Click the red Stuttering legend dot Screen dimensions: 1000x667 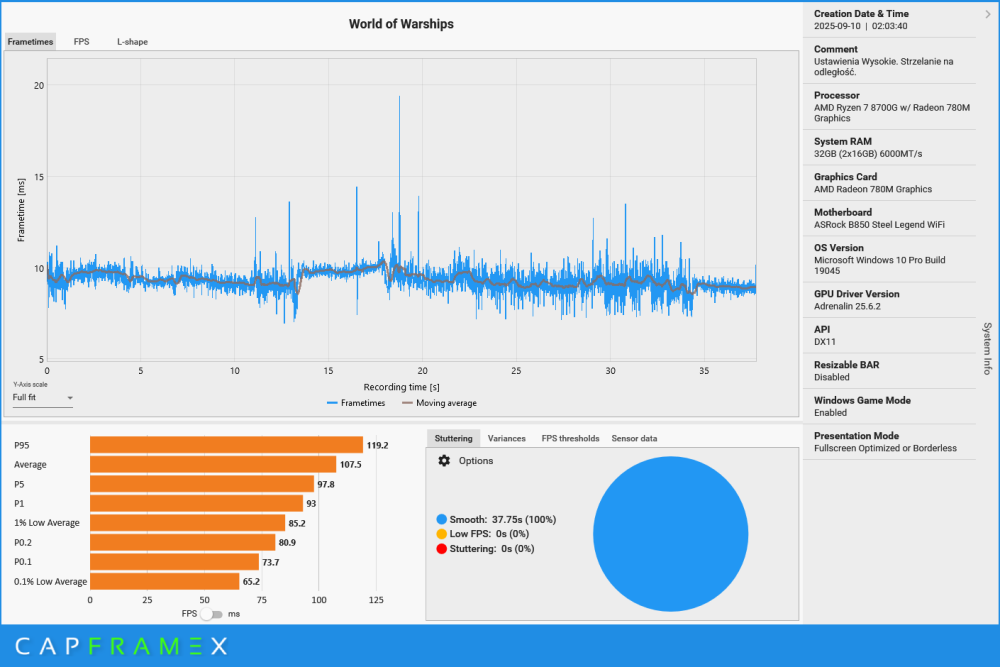point(441,548)
